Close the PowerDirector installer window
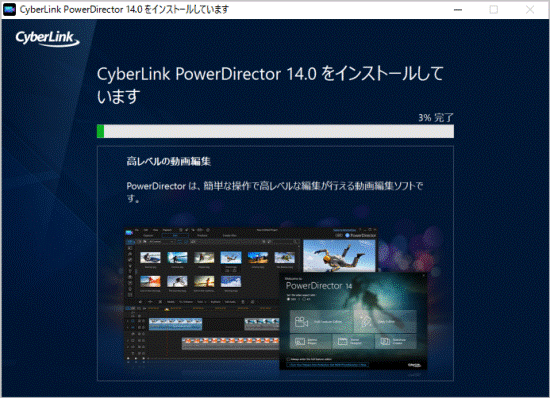The height and width of the screenshot is (398, 550). 530,10
